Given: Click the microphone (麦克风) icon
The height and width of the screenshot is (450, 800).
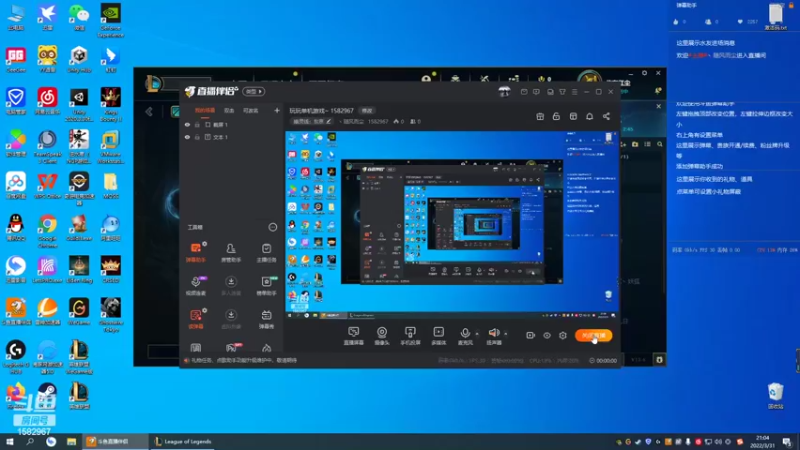Looking at the screenshot, I should tap(465, 333).
